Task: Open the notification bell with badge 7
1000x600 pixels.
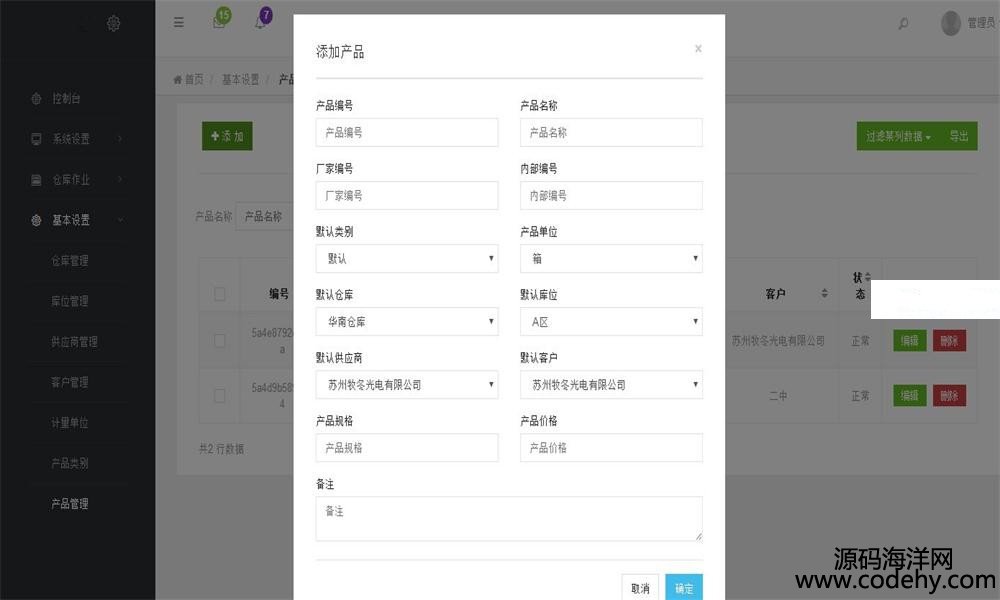Action: click(x=260, y=23)
